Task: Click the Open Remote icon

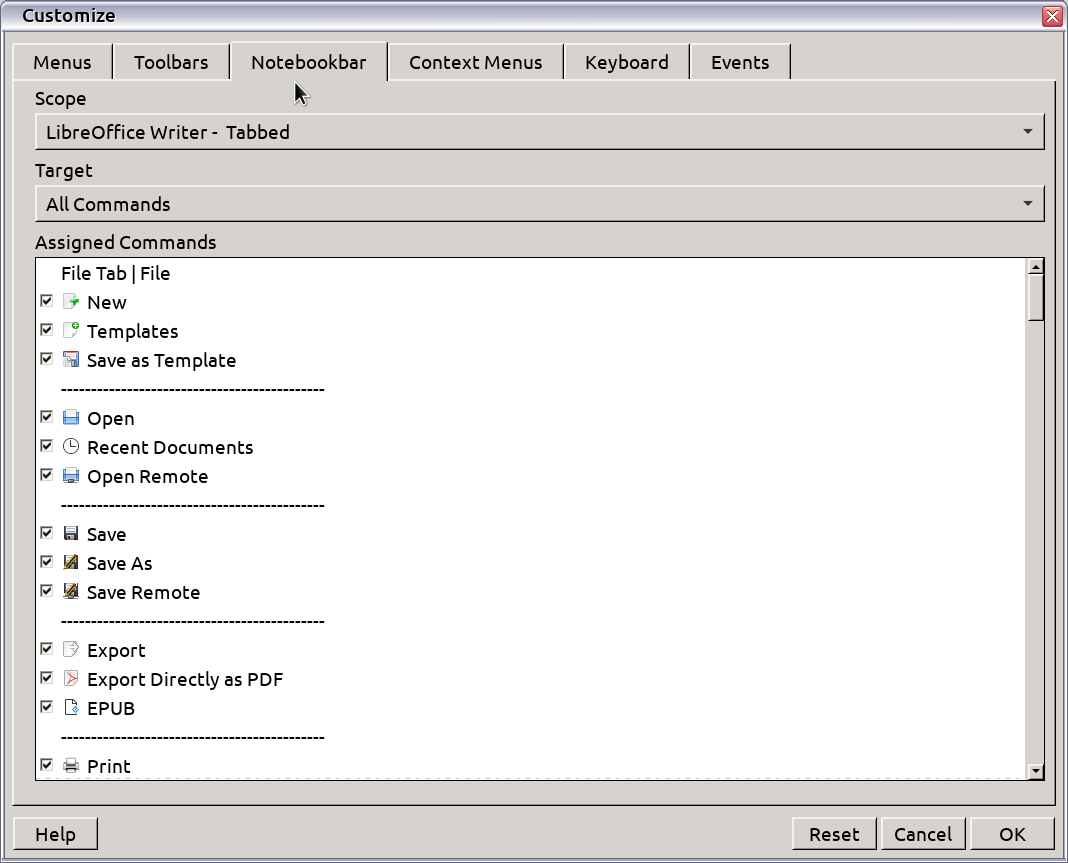Action: (x=71, y=475)
